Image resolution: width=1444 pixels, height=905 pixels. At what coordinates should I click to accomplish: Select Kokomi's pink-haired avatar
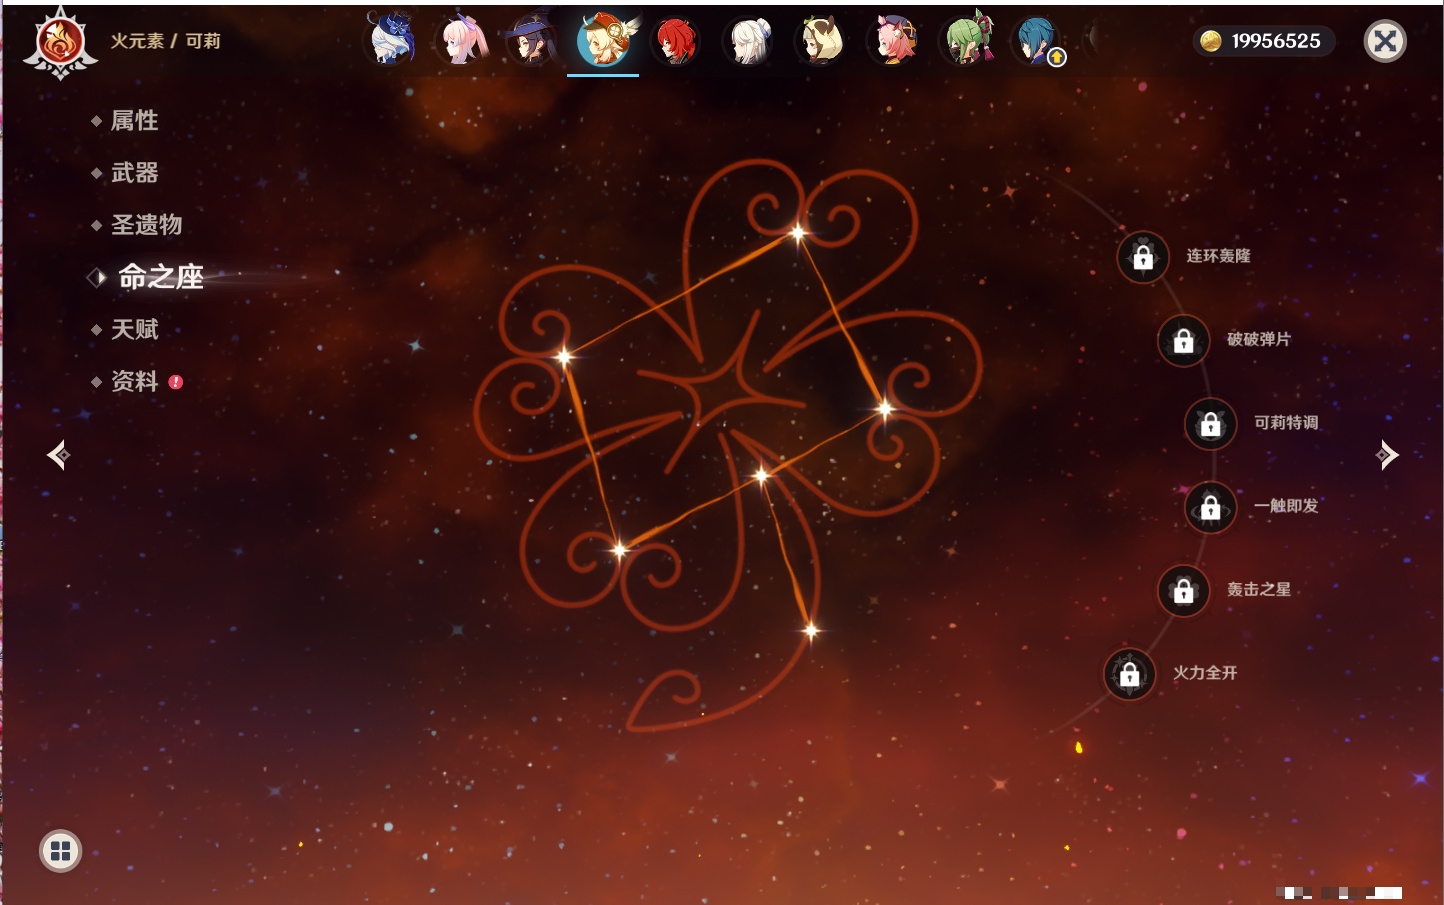[463, 41]
